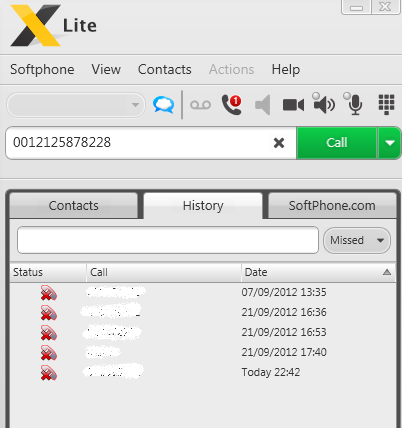The height and width of the screenshot is (428, 402).
Task: Switch to the Contacts tab
Action: pos(74,206)
